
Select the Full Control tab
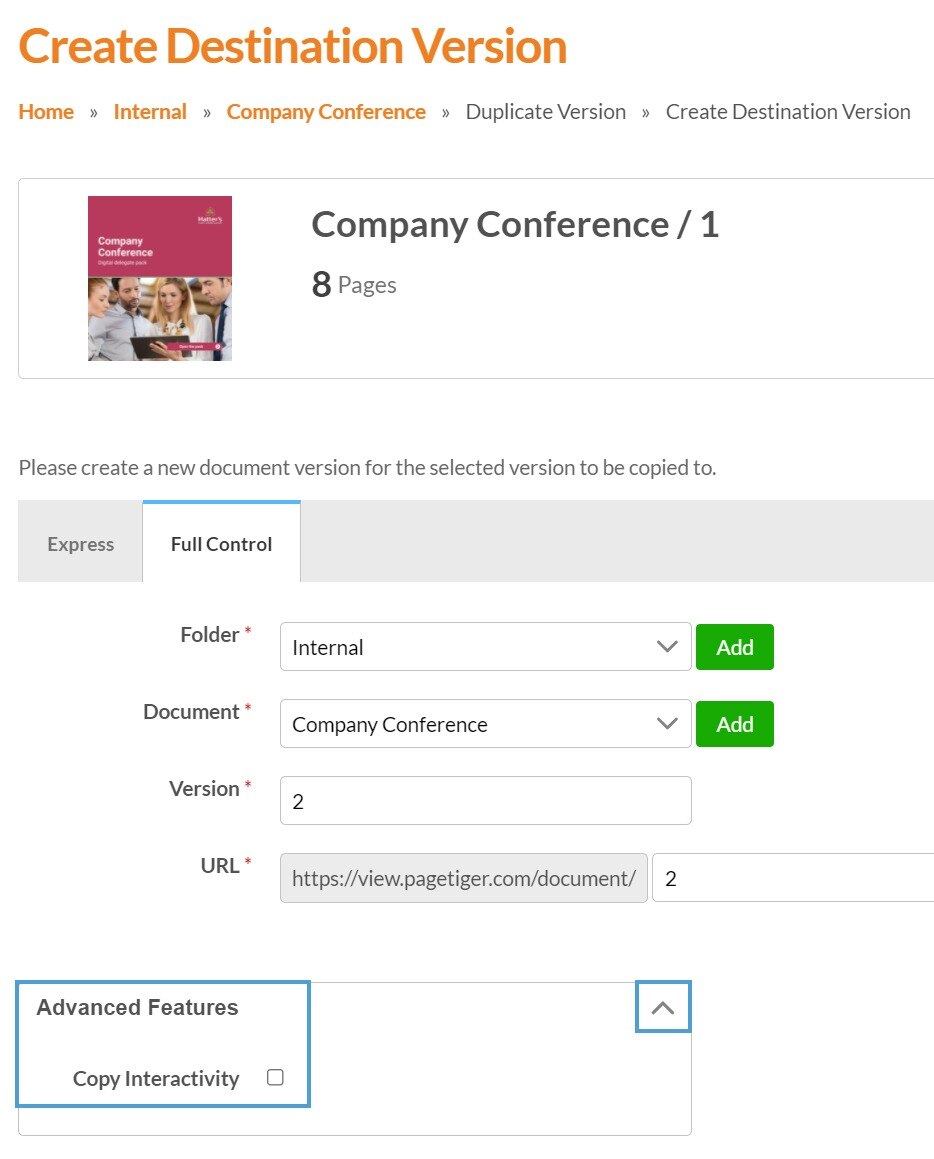[x=221, y=544]
